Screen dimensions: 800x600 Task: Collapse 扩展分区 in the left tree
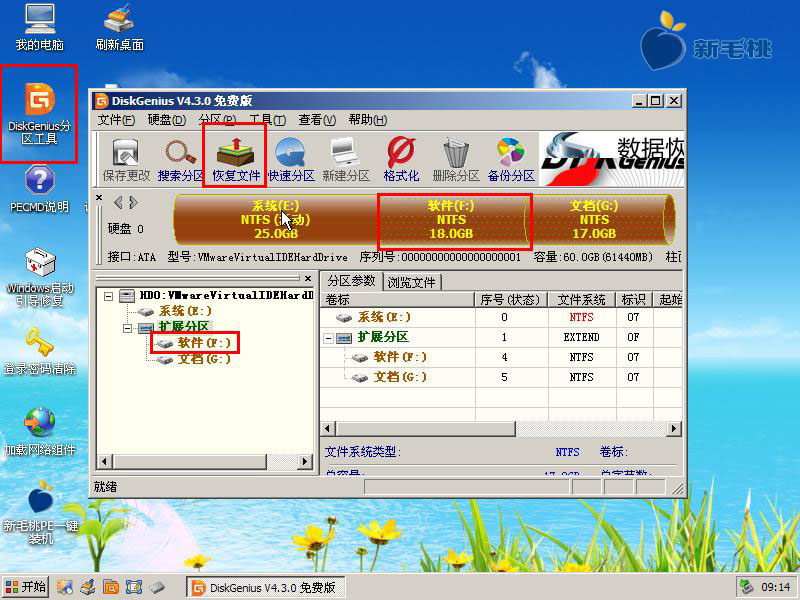(x=127, y=328)
